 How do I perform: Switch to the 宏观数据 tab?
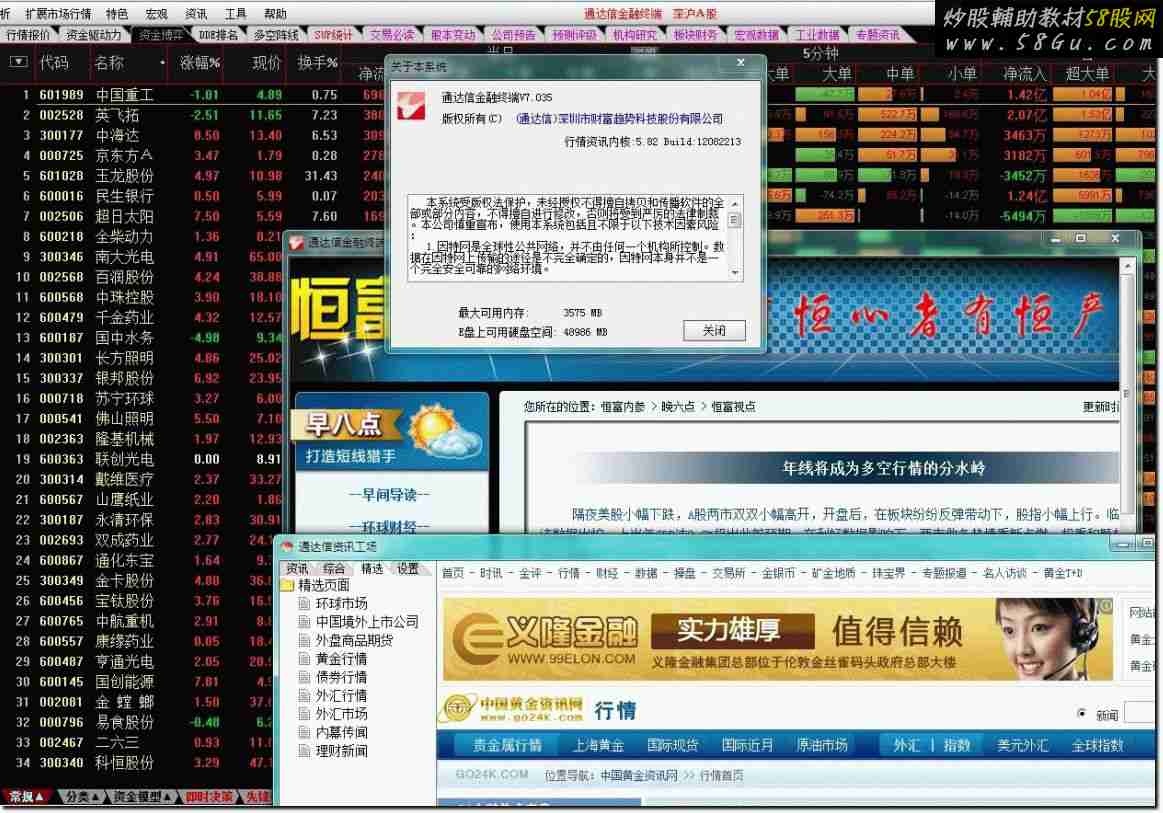[757, 35]
